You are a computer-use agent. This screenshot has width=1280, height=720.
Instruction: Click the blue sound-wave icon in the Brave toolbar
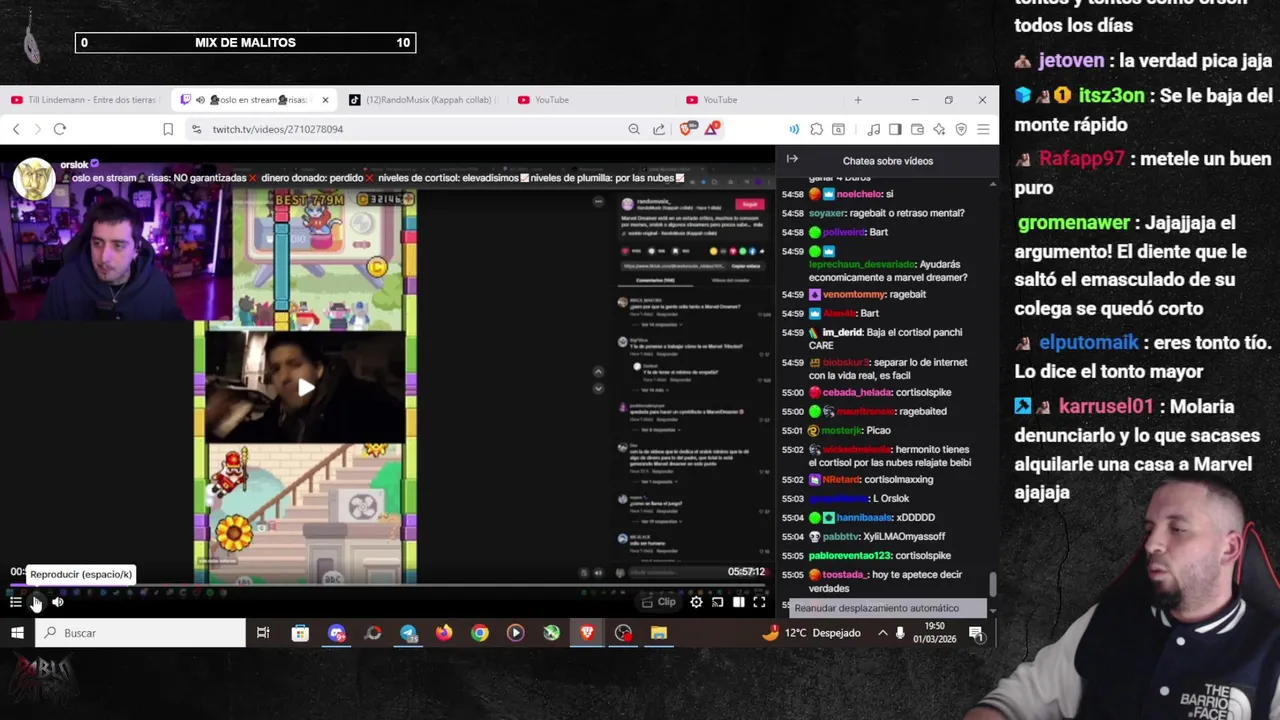(x=794, y=129)
